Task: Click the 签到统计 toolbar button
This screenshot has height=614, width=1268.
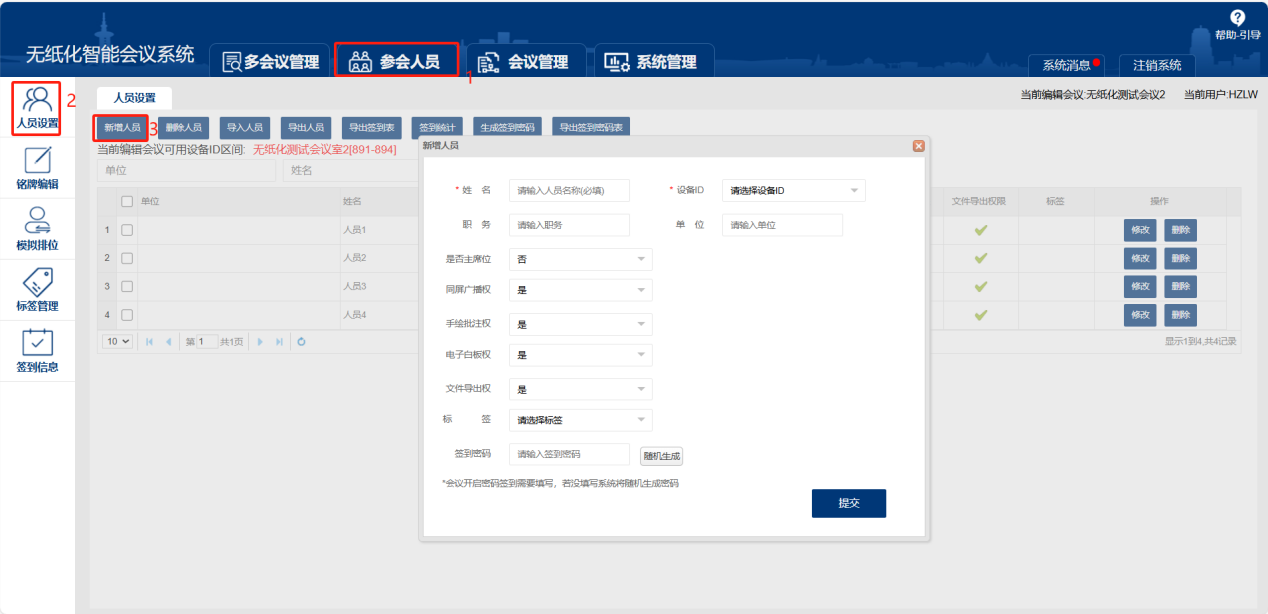Action: pyautogui.click(x=437, y=128)
